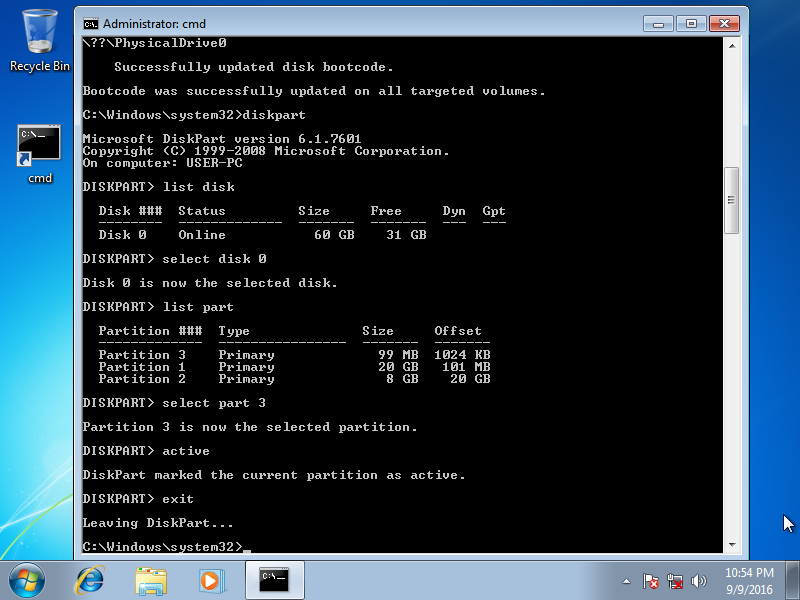Click the 'Gpt' column header
The width and height of the screenshot is (800, 600).
[494, 211]
